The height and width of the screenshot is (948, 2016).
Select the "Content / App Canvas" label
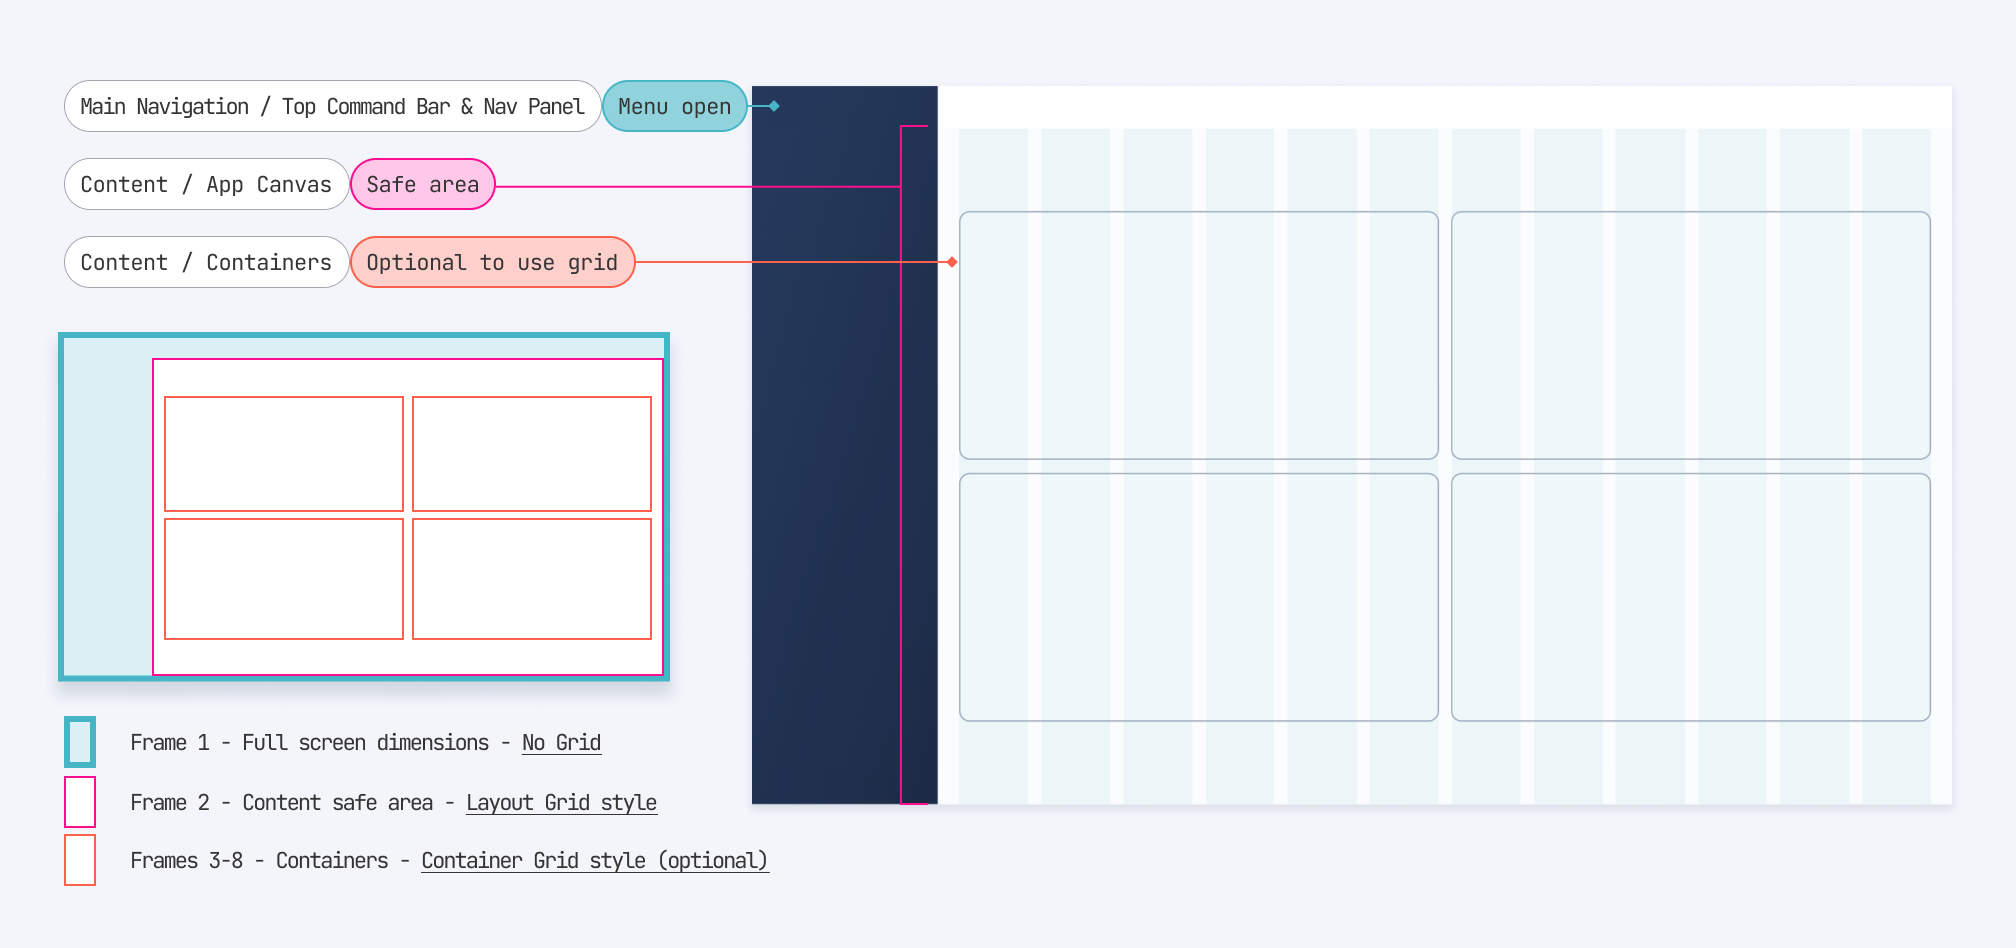(205, 184)
